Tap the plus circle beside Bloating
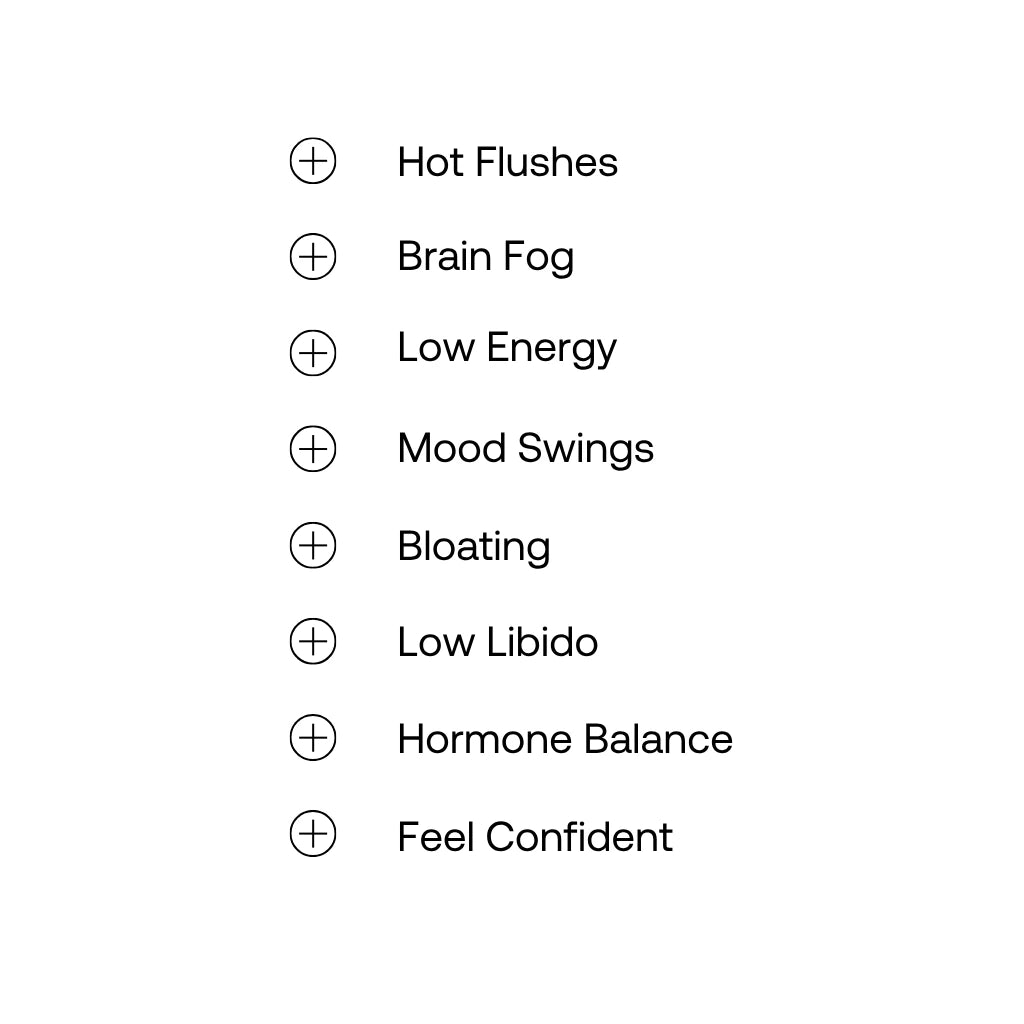 (313, 545)
